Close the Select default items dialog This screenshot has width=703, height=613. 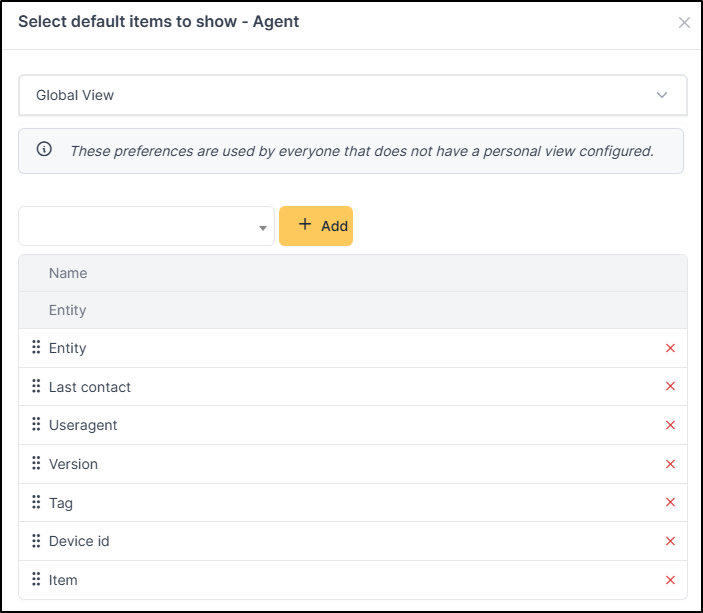click(684, 22)
